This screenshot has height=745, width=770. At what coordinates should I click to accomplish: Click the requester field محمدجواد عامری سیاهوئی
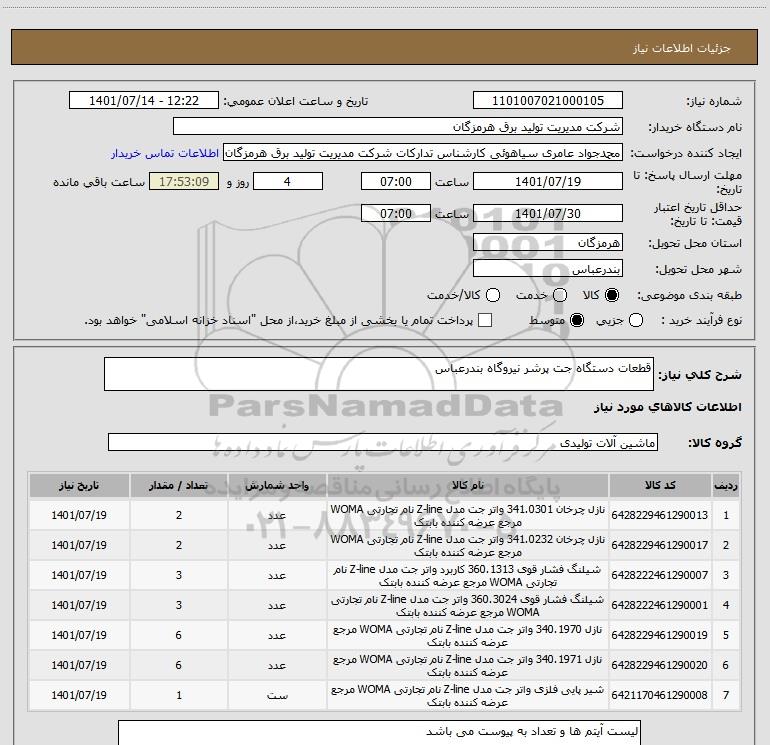423,153
